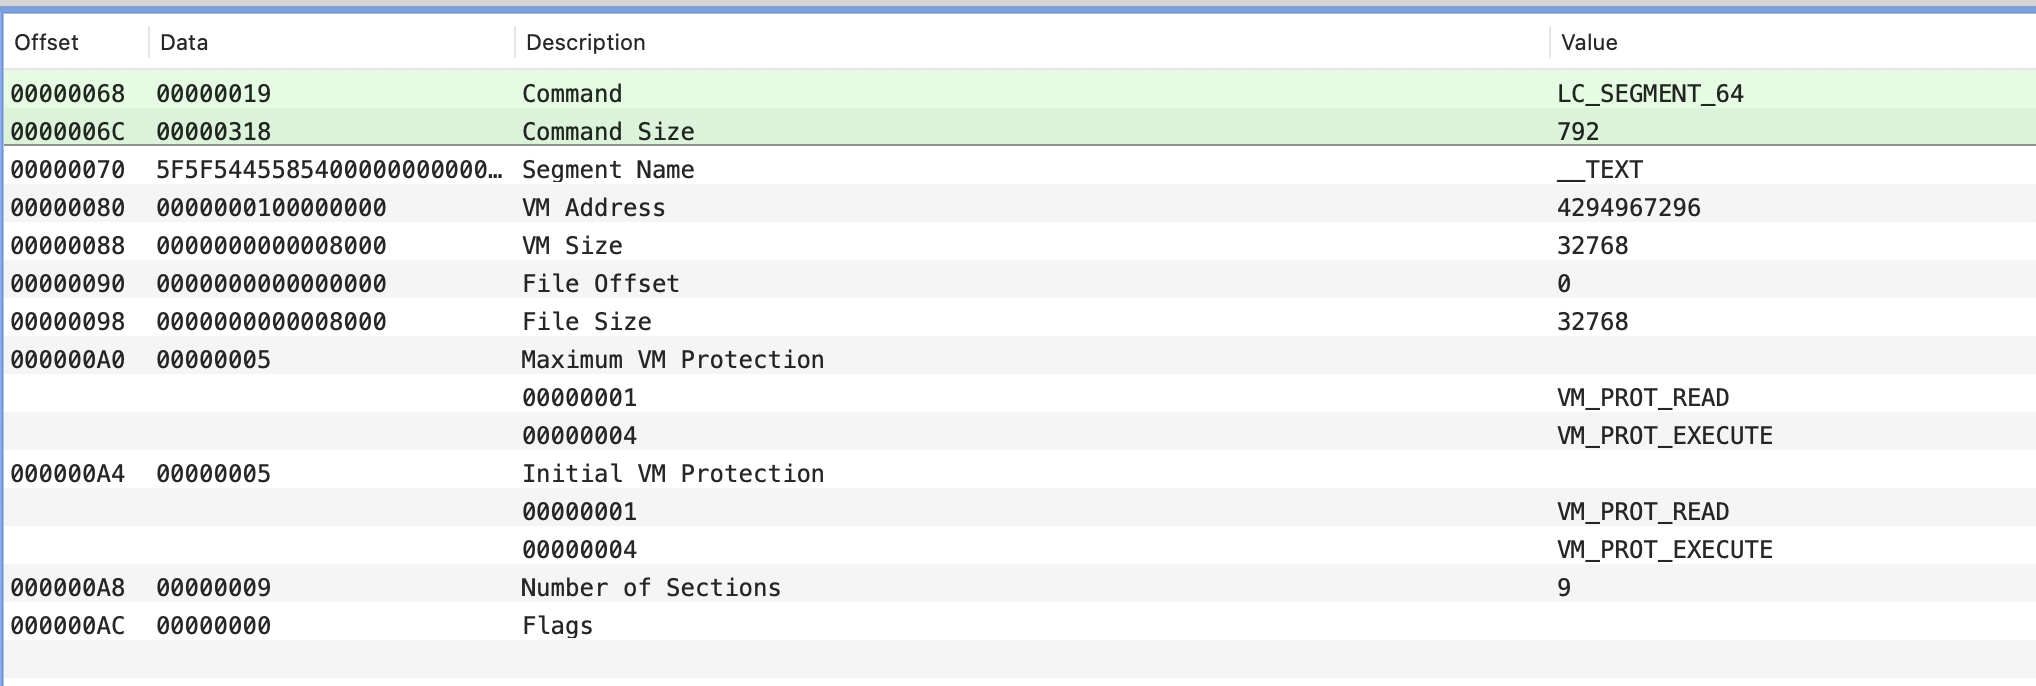Pick the Number of Sections row
The width and height of the screenshot is (2036, 686).
pyautogui.click(x=1020, y=588)
